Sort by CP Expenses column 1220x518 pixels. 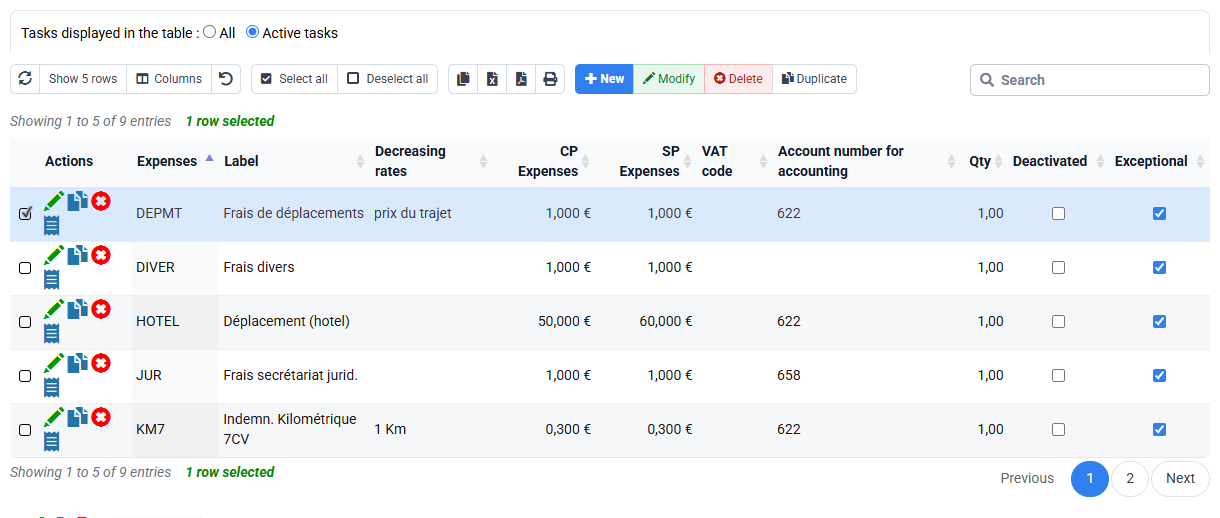(x=545, y=161)
